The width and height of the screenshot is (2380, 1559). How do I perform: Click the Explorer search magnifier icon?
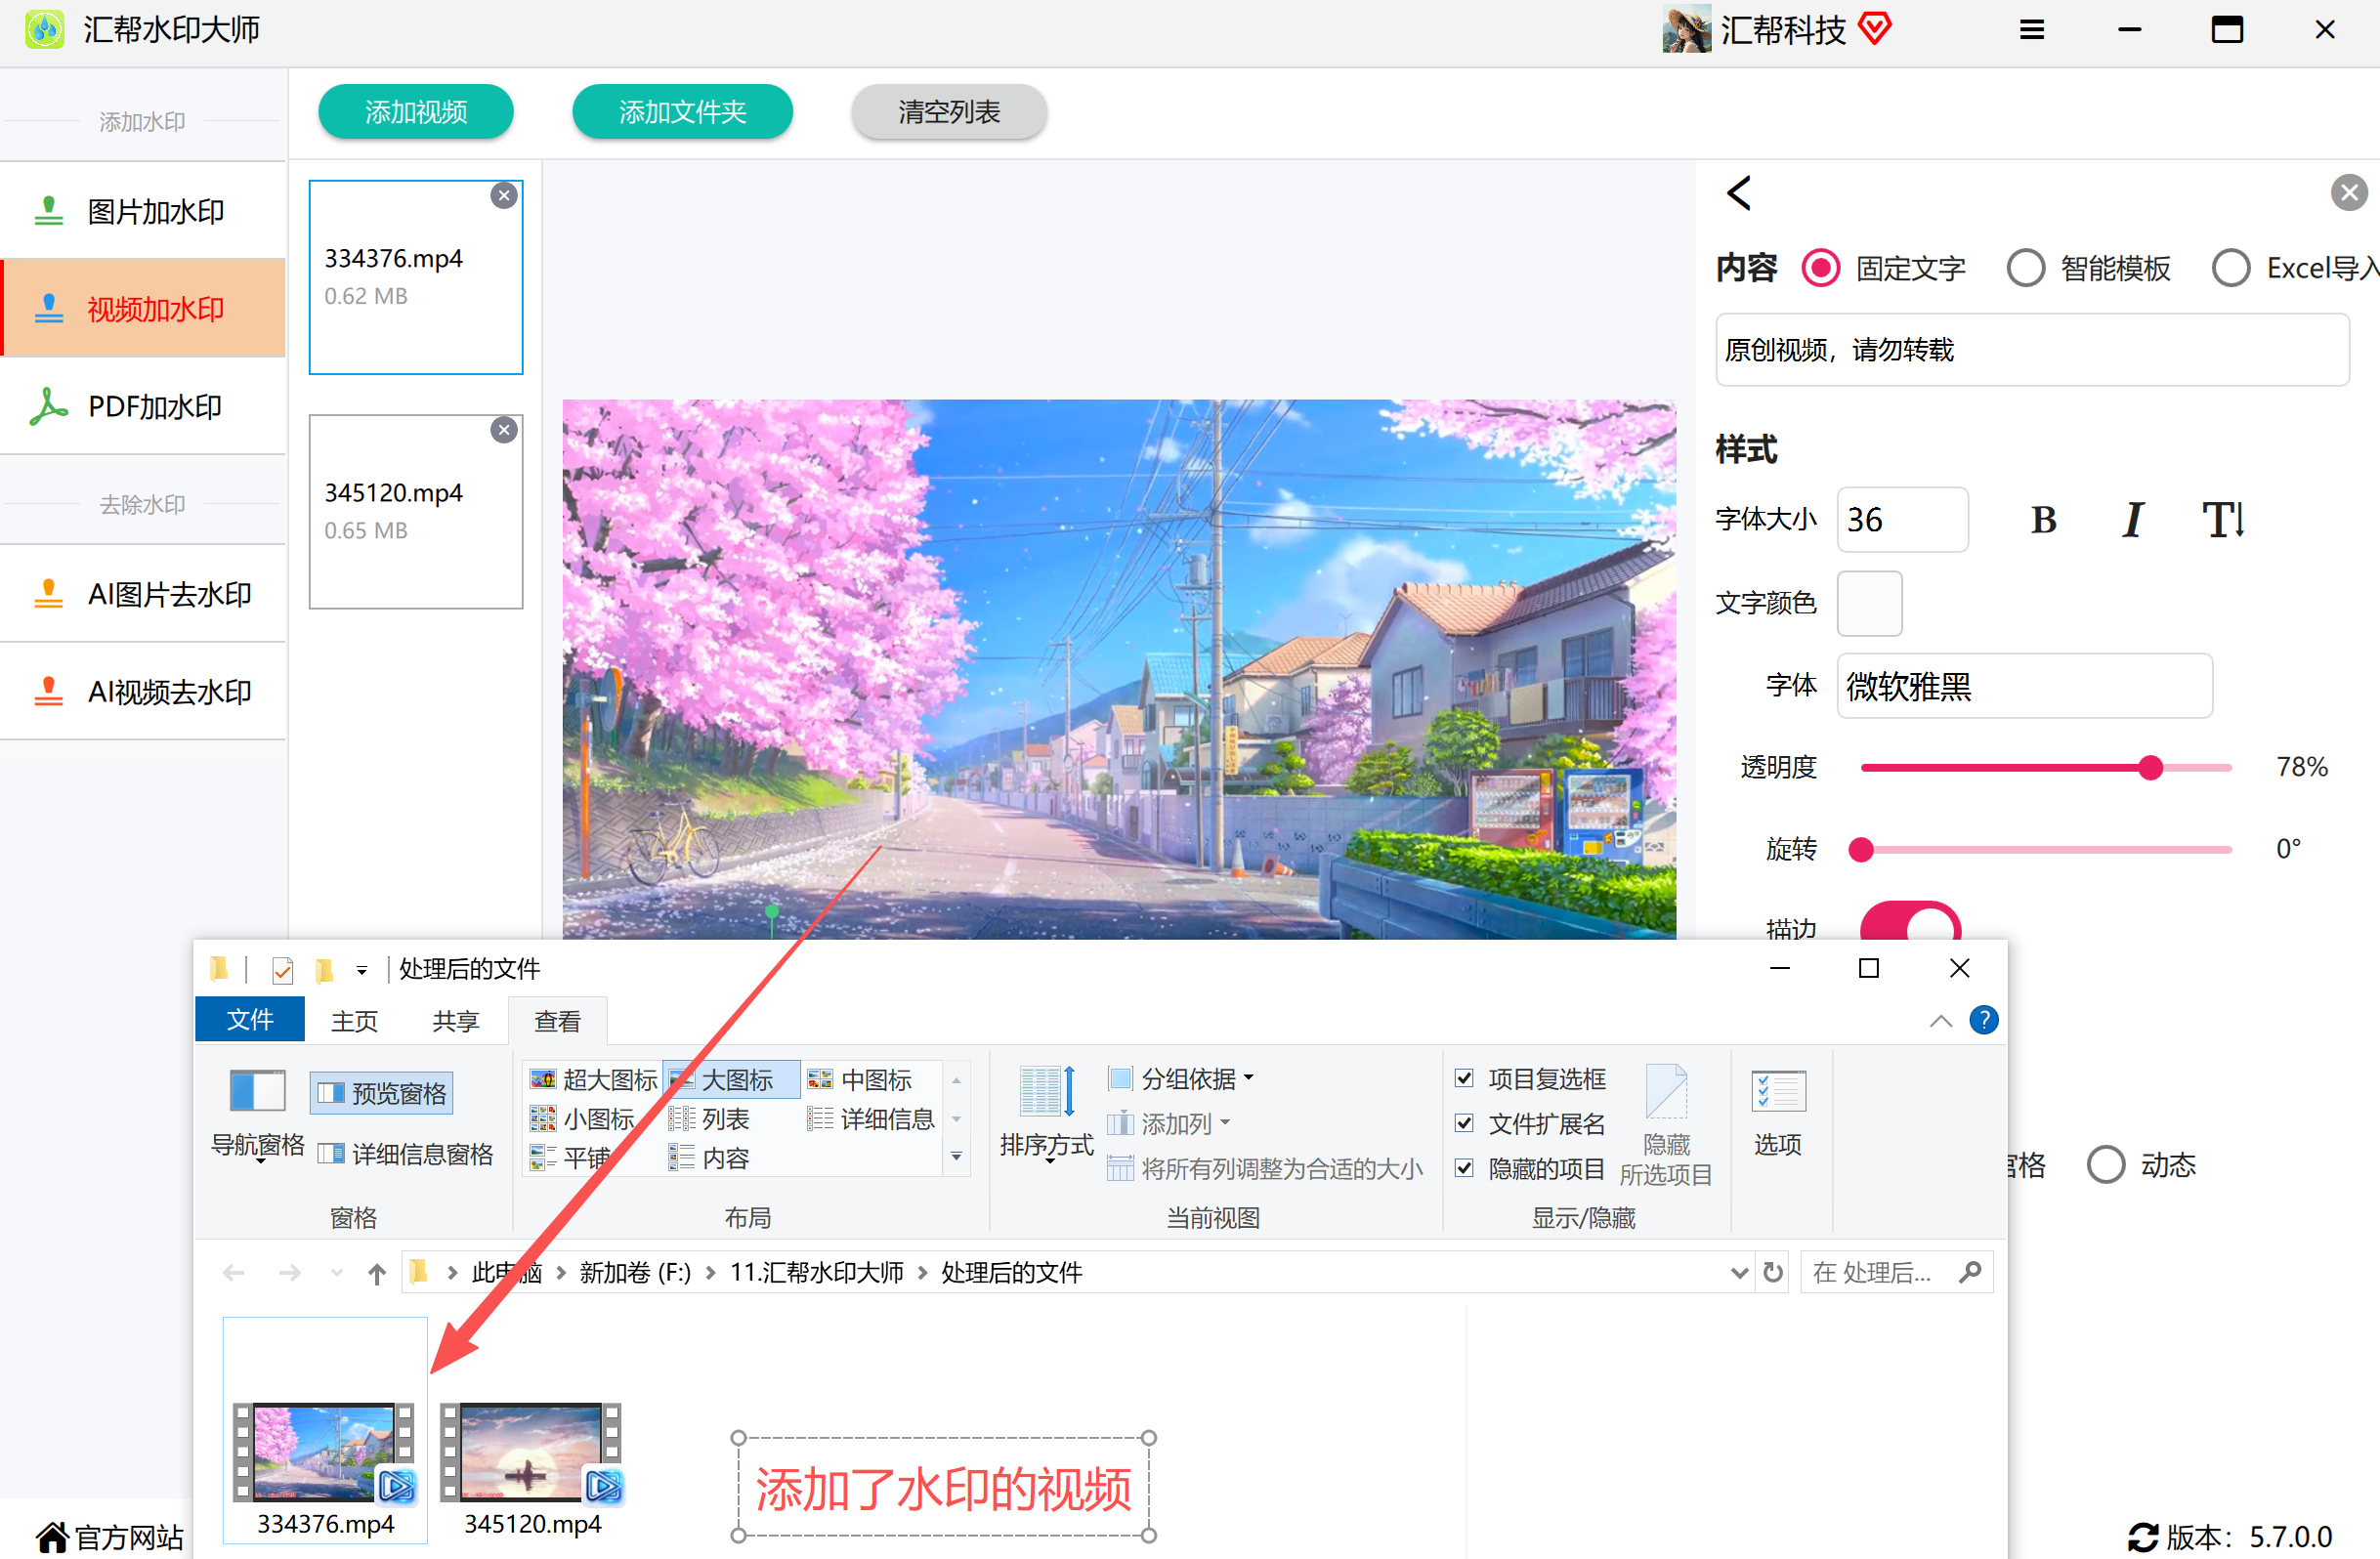[x=1969, y=1272]
